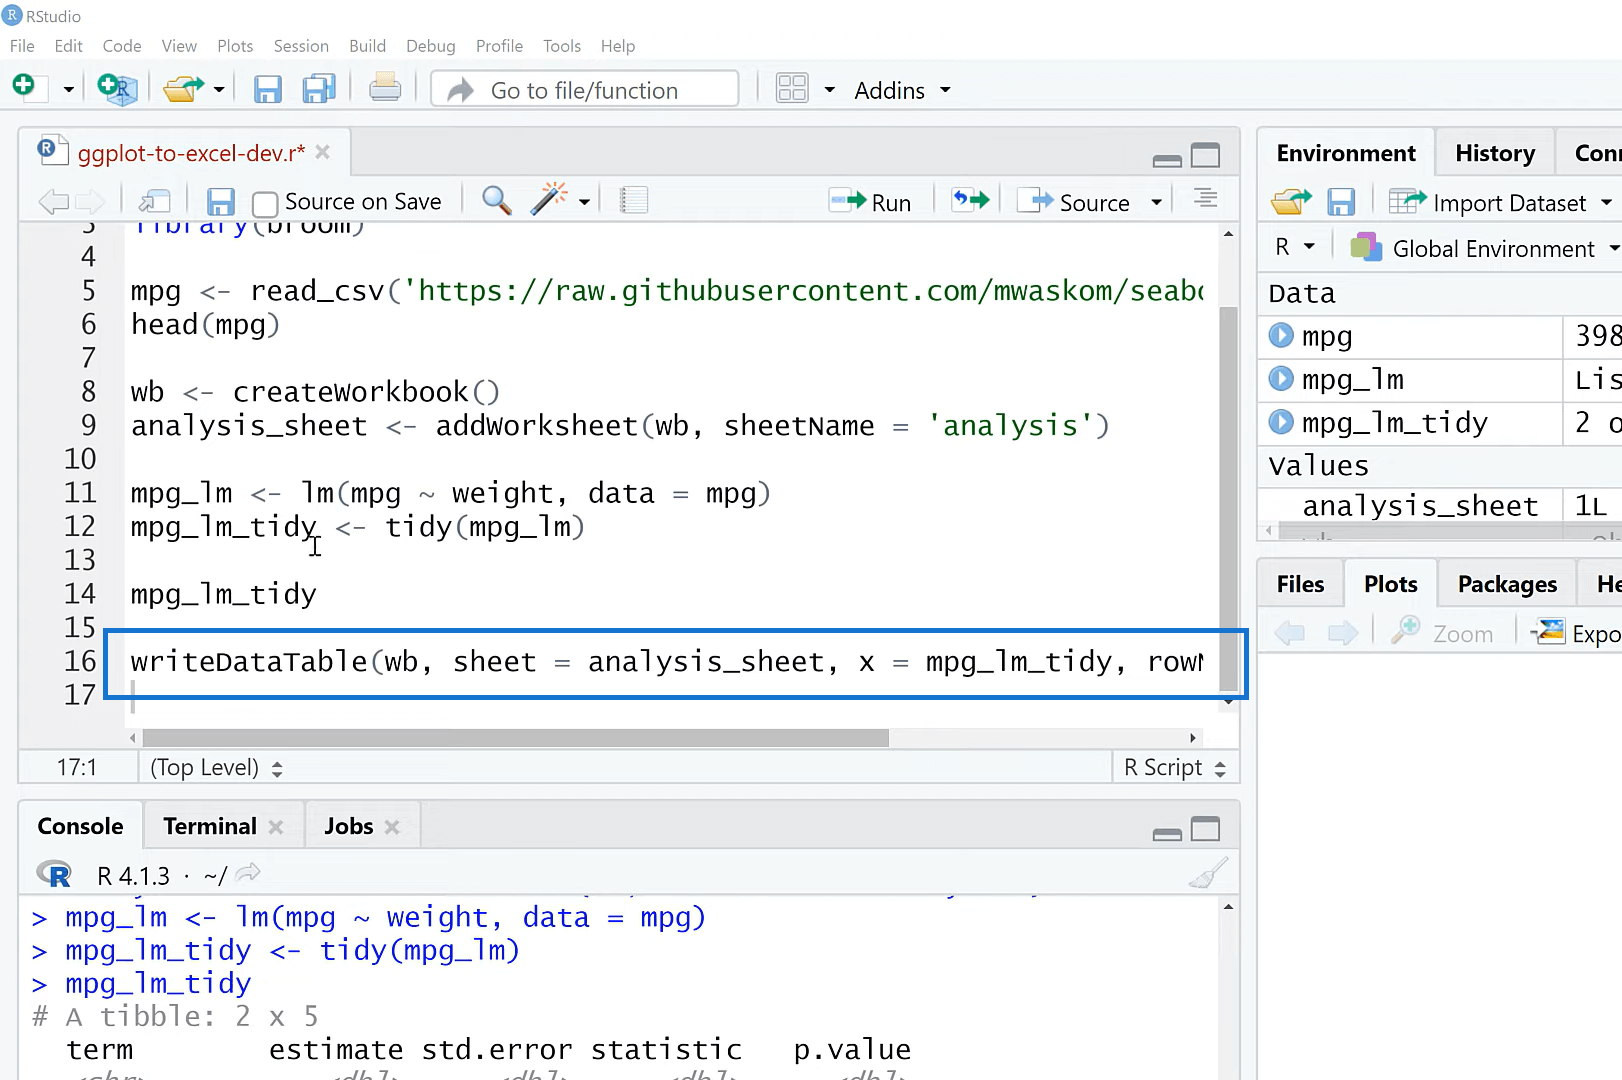Viewport: 1622px width, 1080px height.
Task: Minimize the source editor pane
Action: pos(1167,159)
